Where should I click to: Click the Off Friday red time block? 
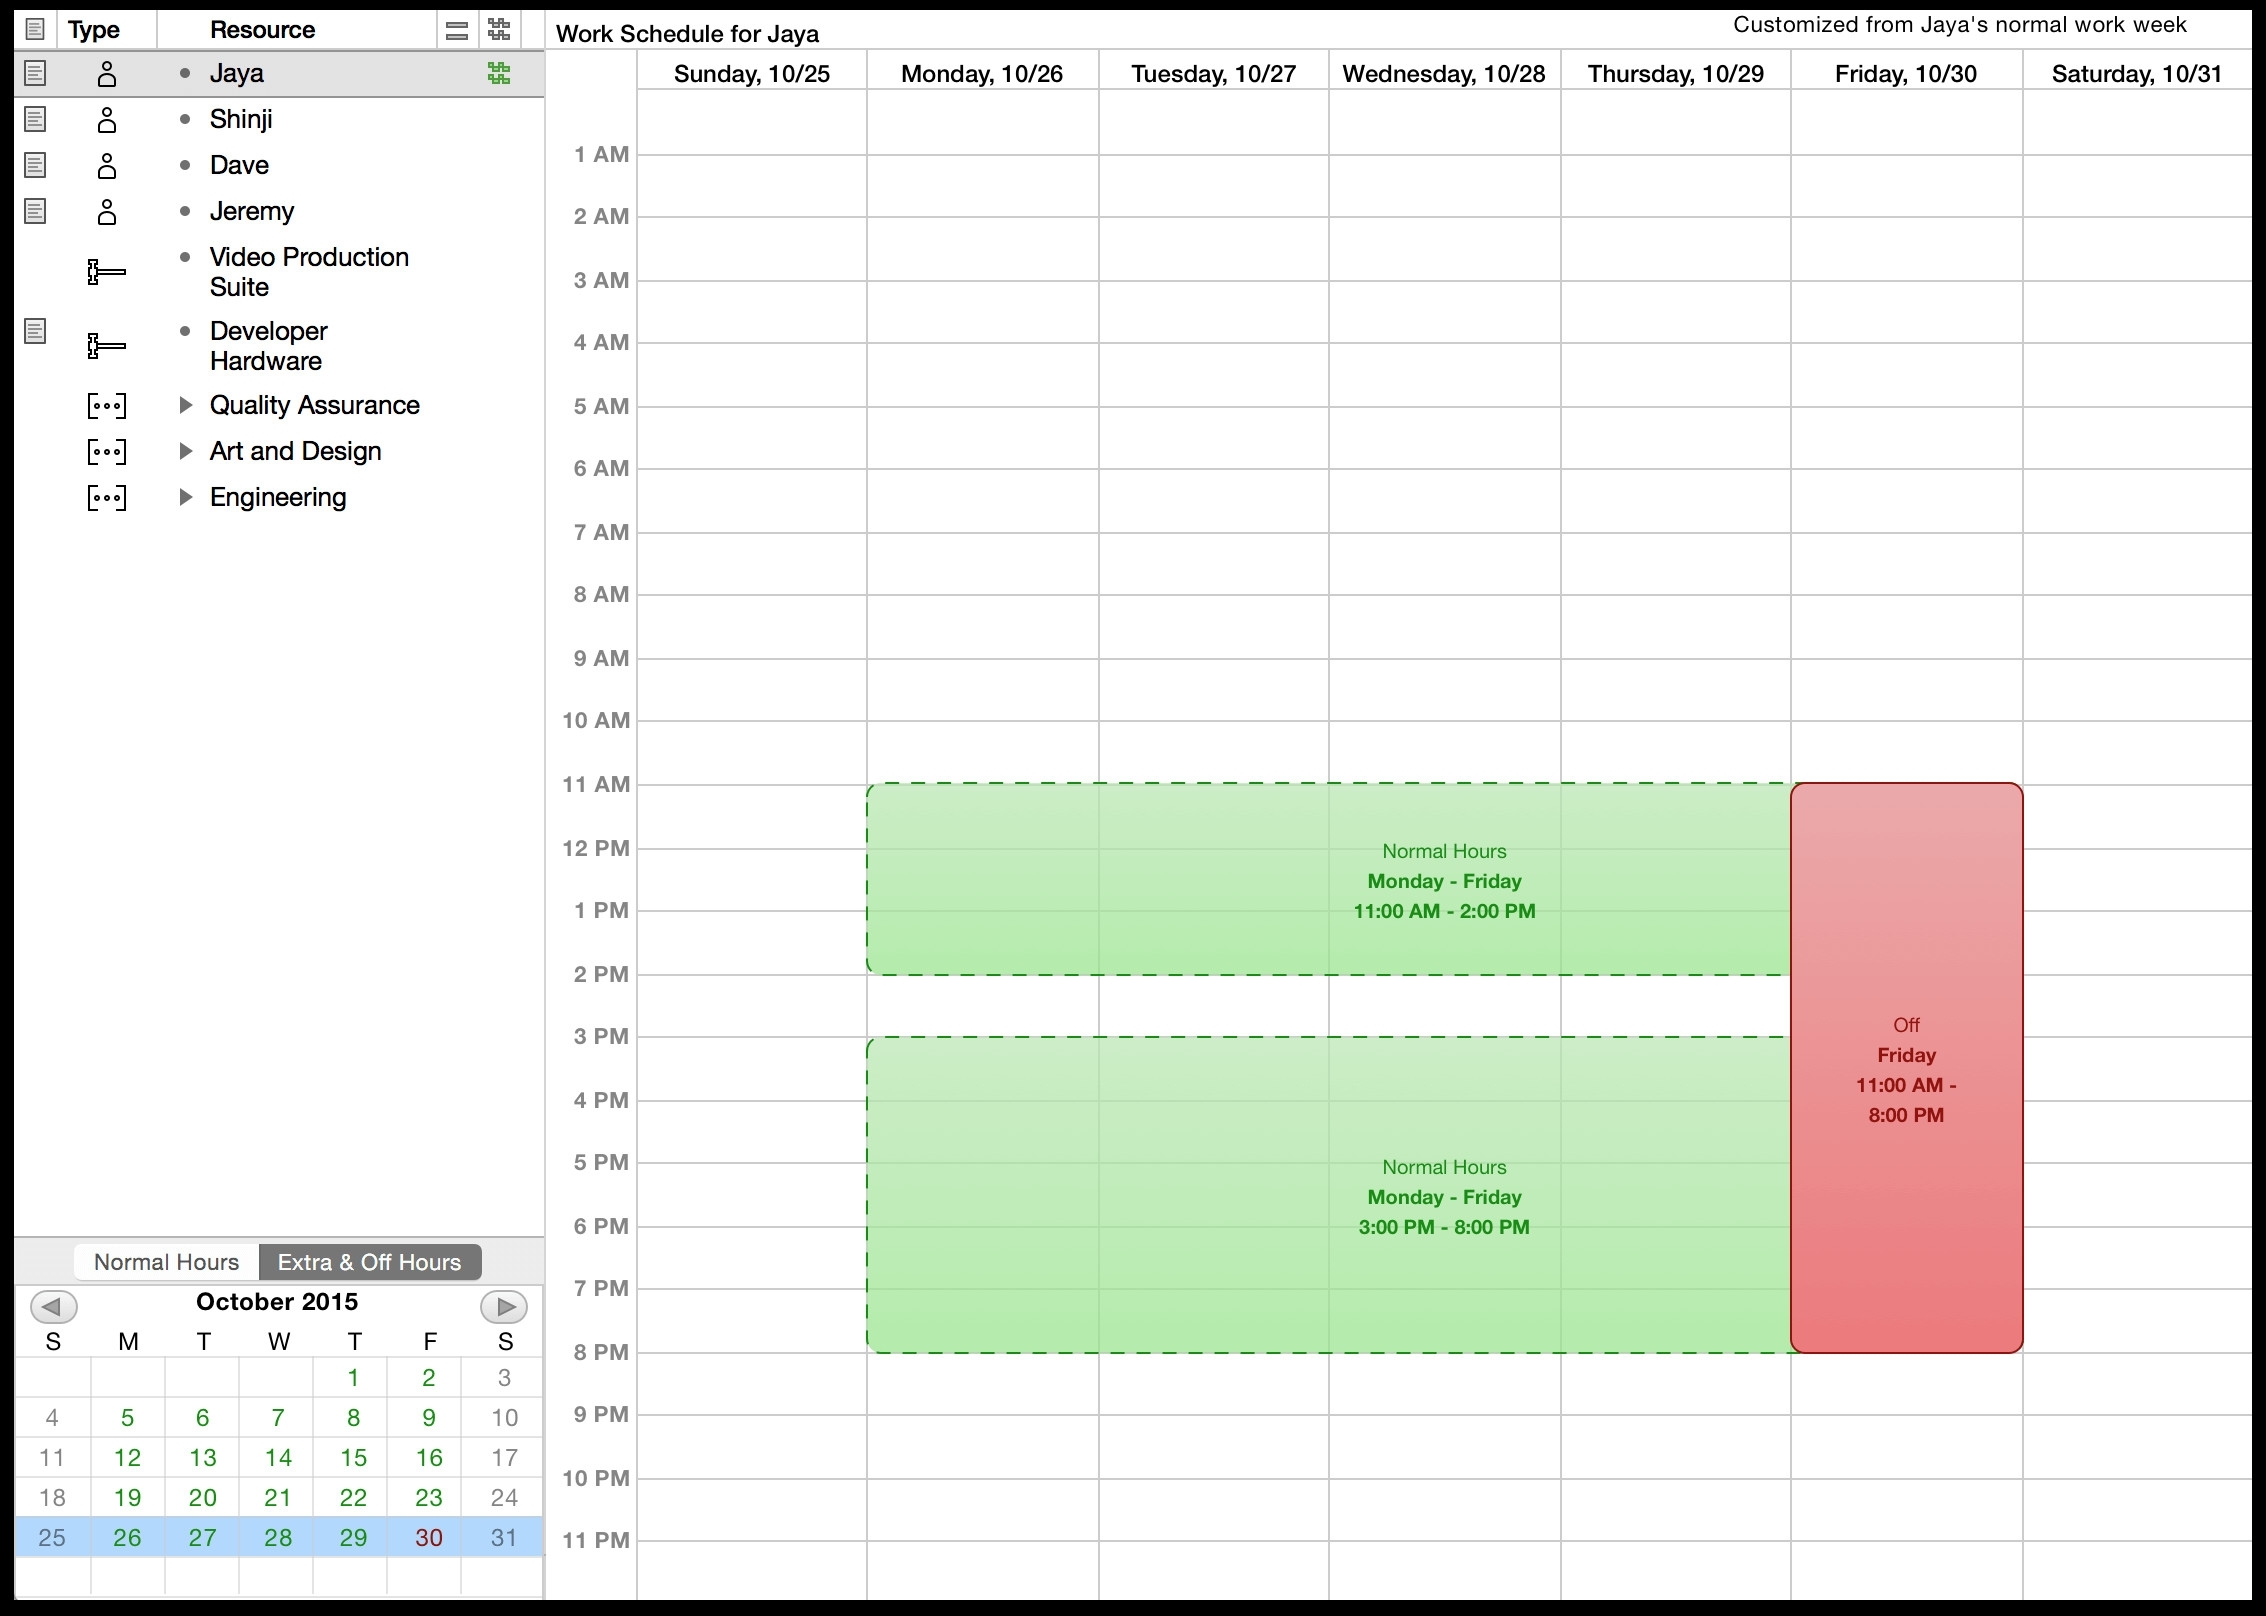tap(1904, 1067)
